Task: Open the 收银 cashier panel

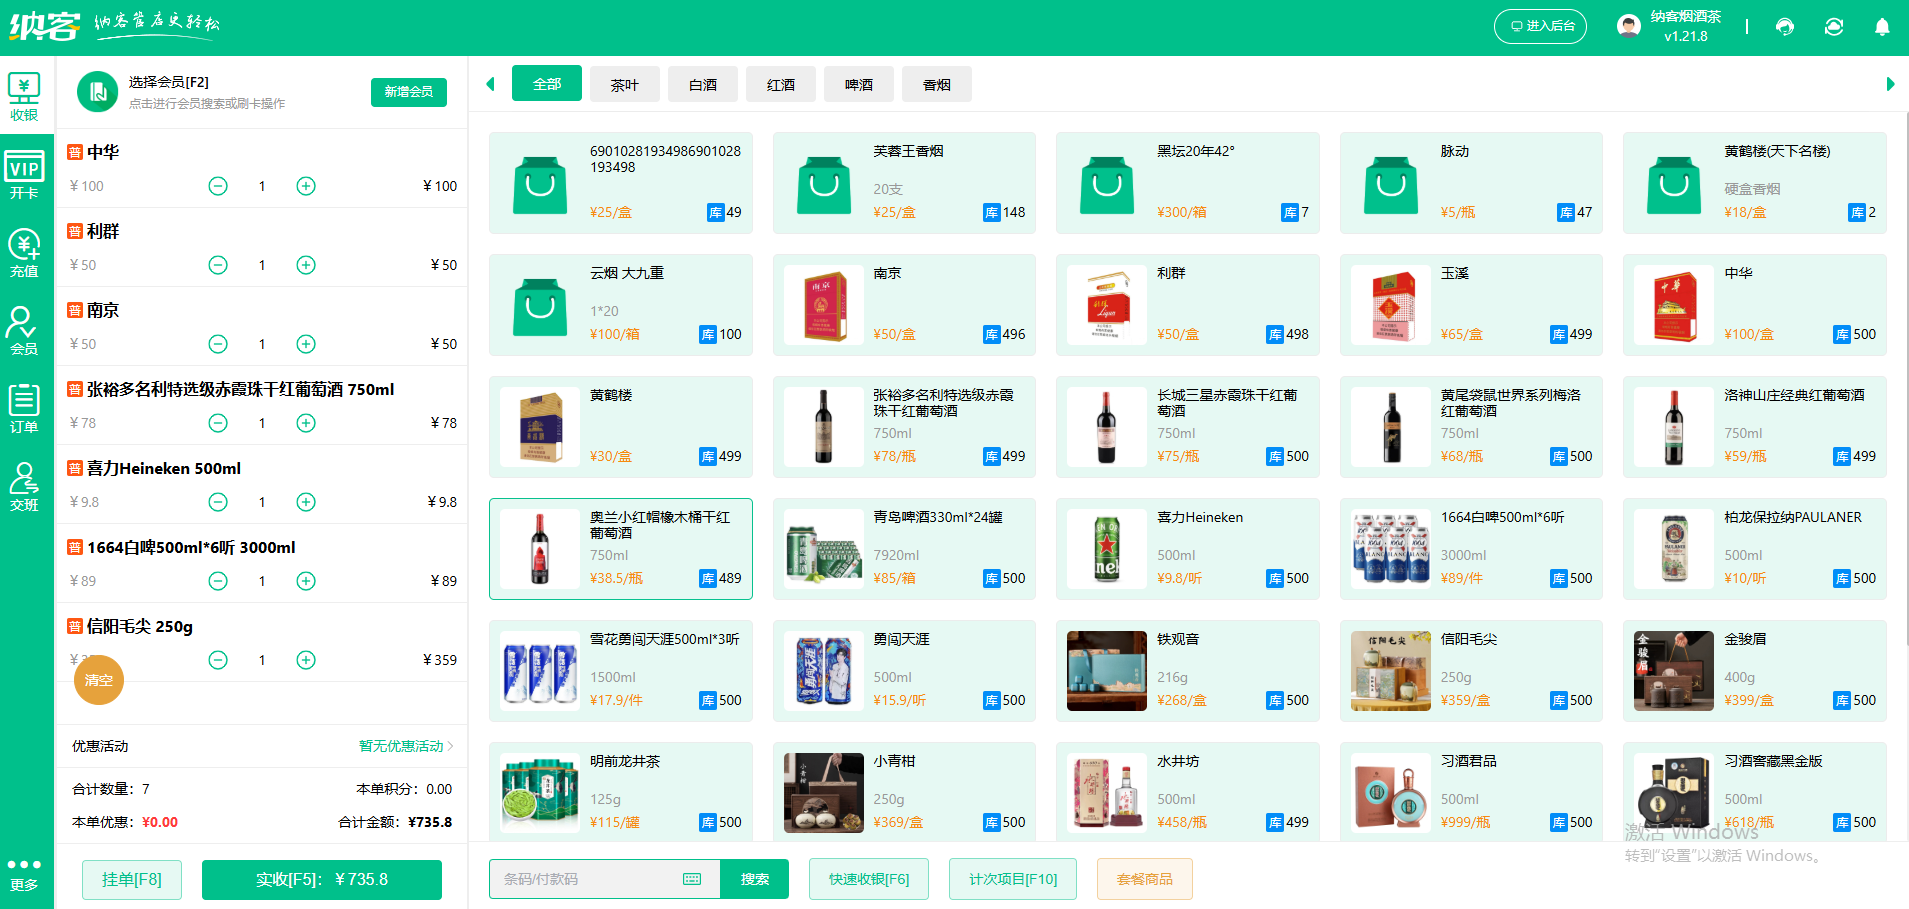Action: pyautogui.click(x=25, y=95)
